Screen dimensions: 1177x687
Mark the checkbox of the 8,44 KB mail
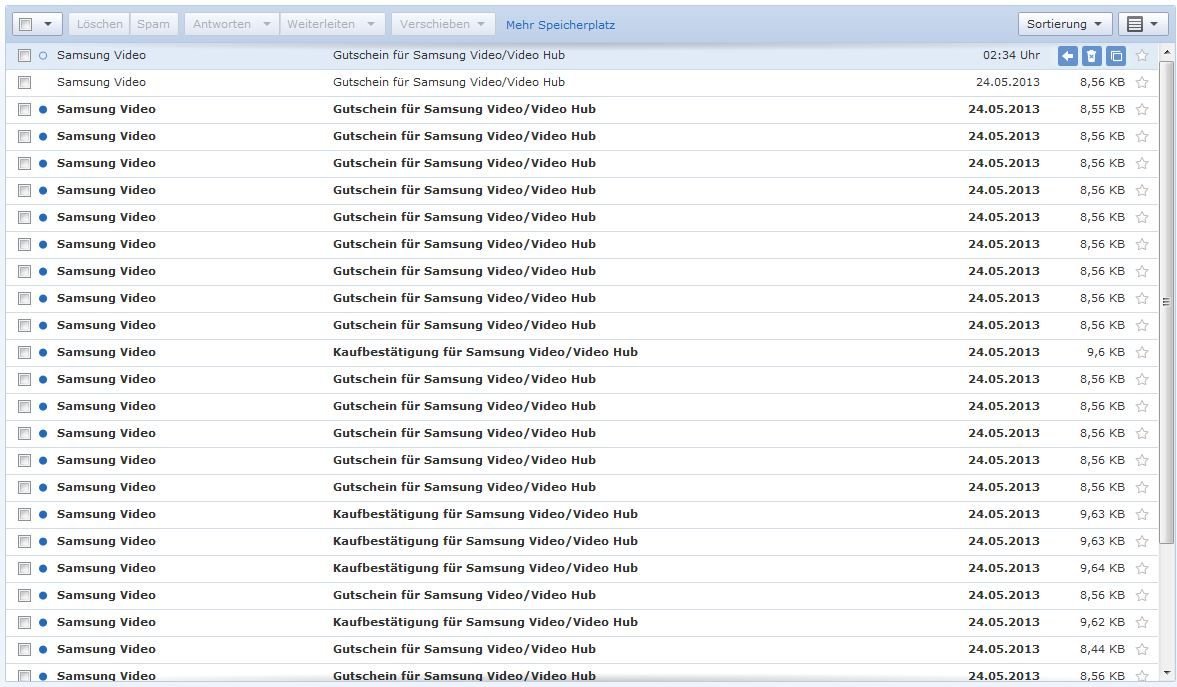pos(25,650)
